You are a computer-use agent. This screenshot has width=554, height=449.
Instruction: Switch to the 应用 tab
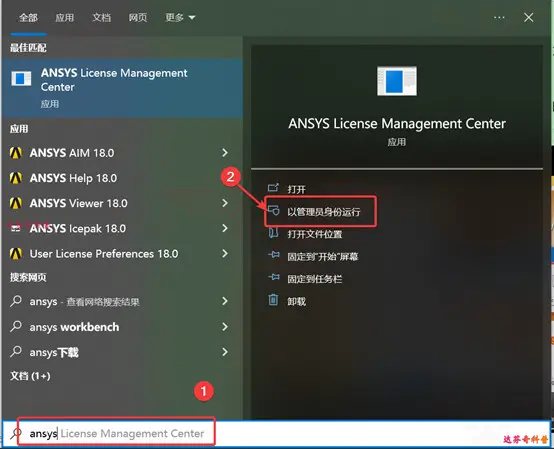point(65,17)
